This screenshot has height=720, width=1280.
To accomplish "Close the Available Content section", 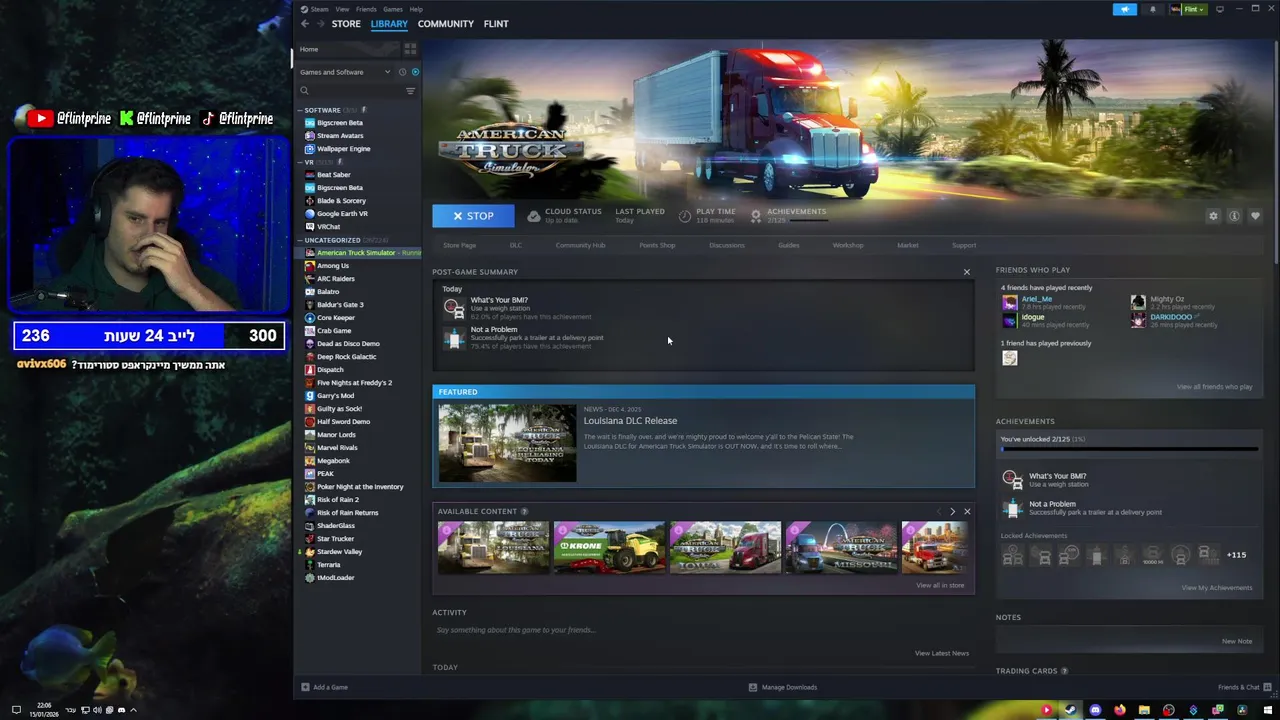I will point(967,512).
